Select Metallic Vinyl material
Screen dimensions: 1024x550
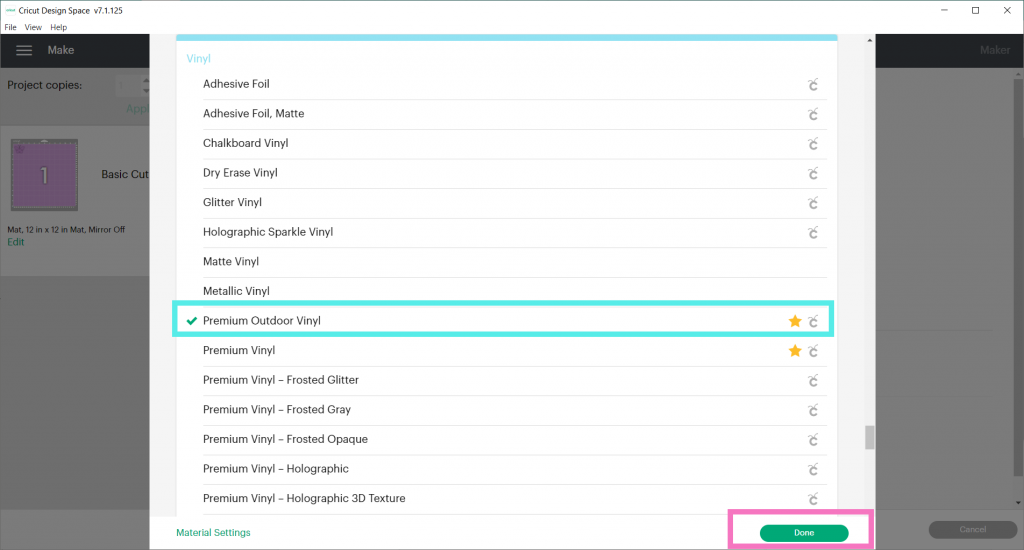click(236, 291)
